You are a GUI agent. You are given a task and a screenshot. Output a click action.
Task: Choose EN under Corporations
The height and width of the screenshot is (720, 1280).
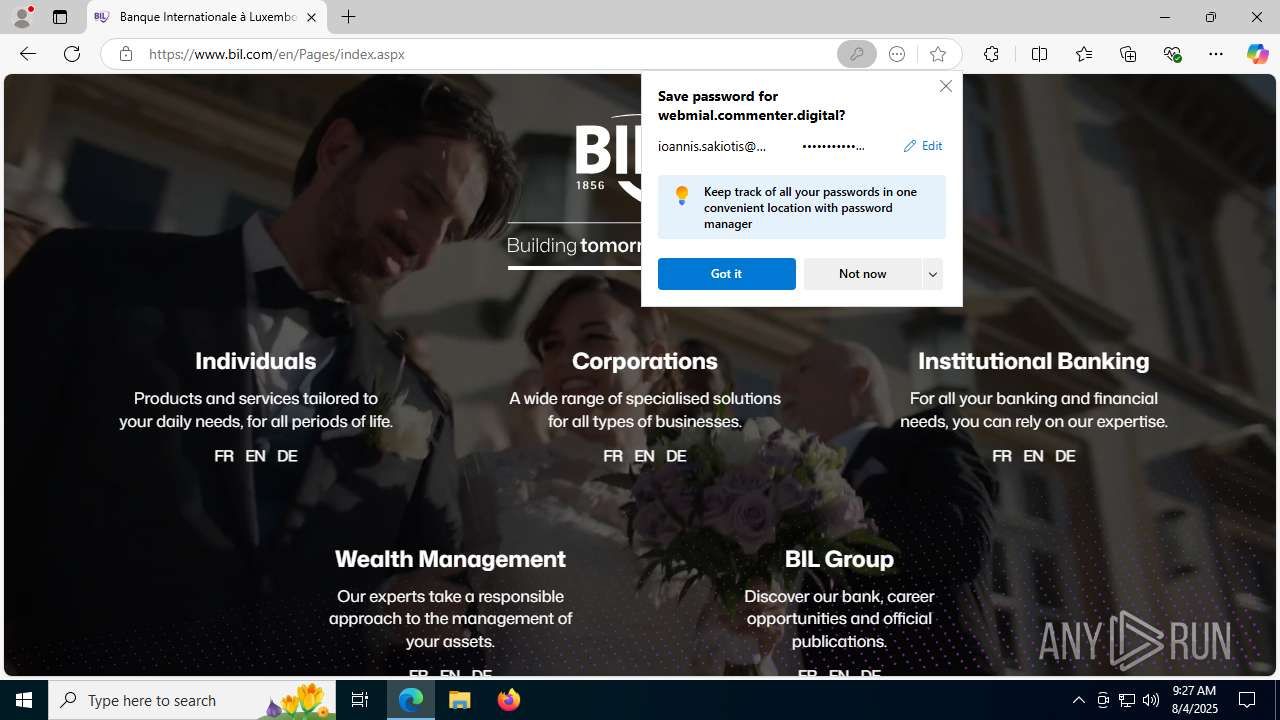644,456
